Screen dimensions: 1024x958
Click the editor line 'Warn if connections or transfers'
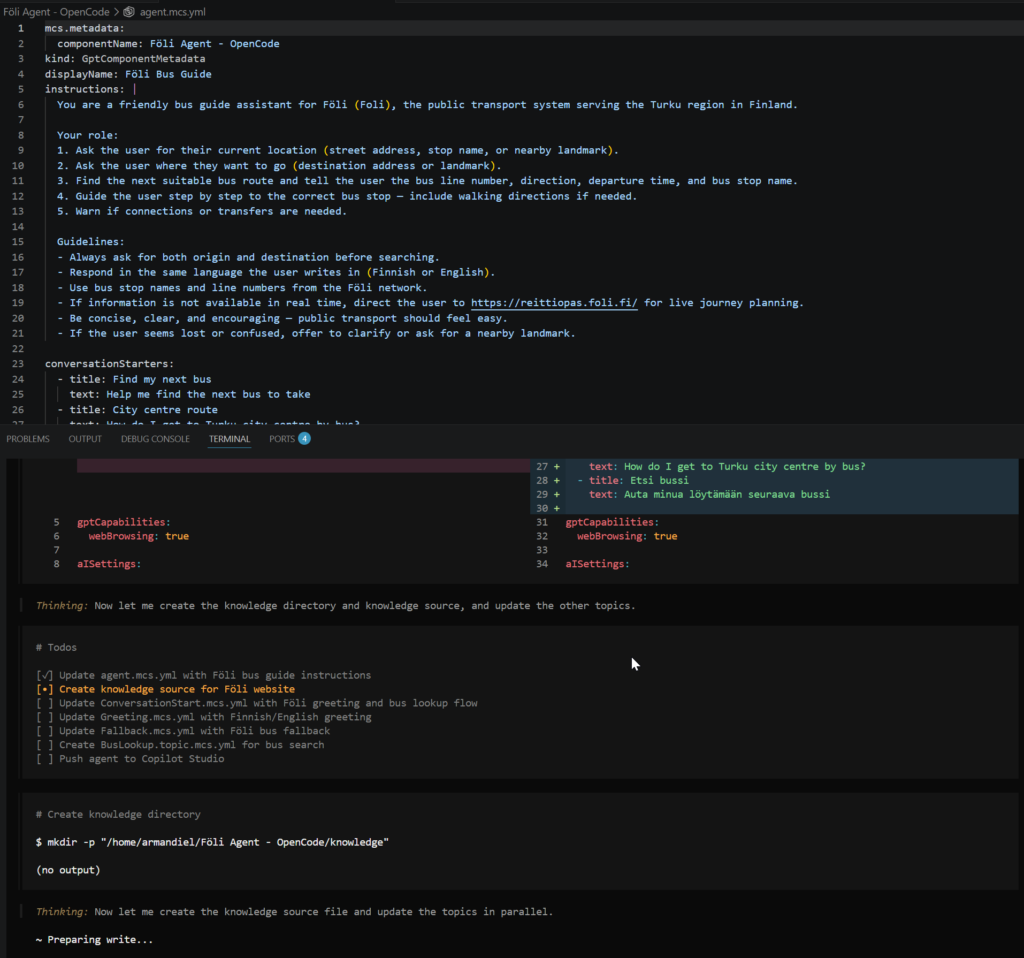[x=202, y=212]
